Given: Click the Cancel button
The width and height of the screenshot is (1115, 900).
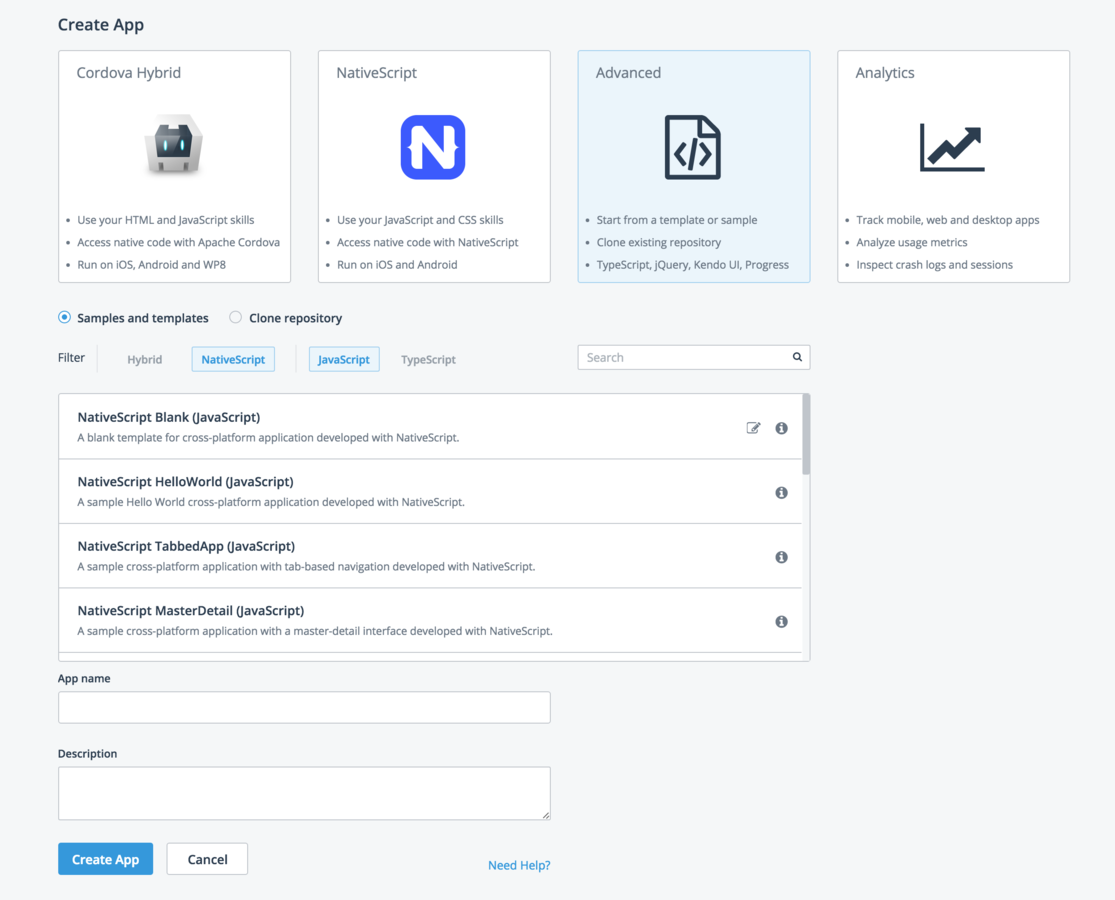Looking at the screenshot, I should pyautogui.click(x=207, y=859).
